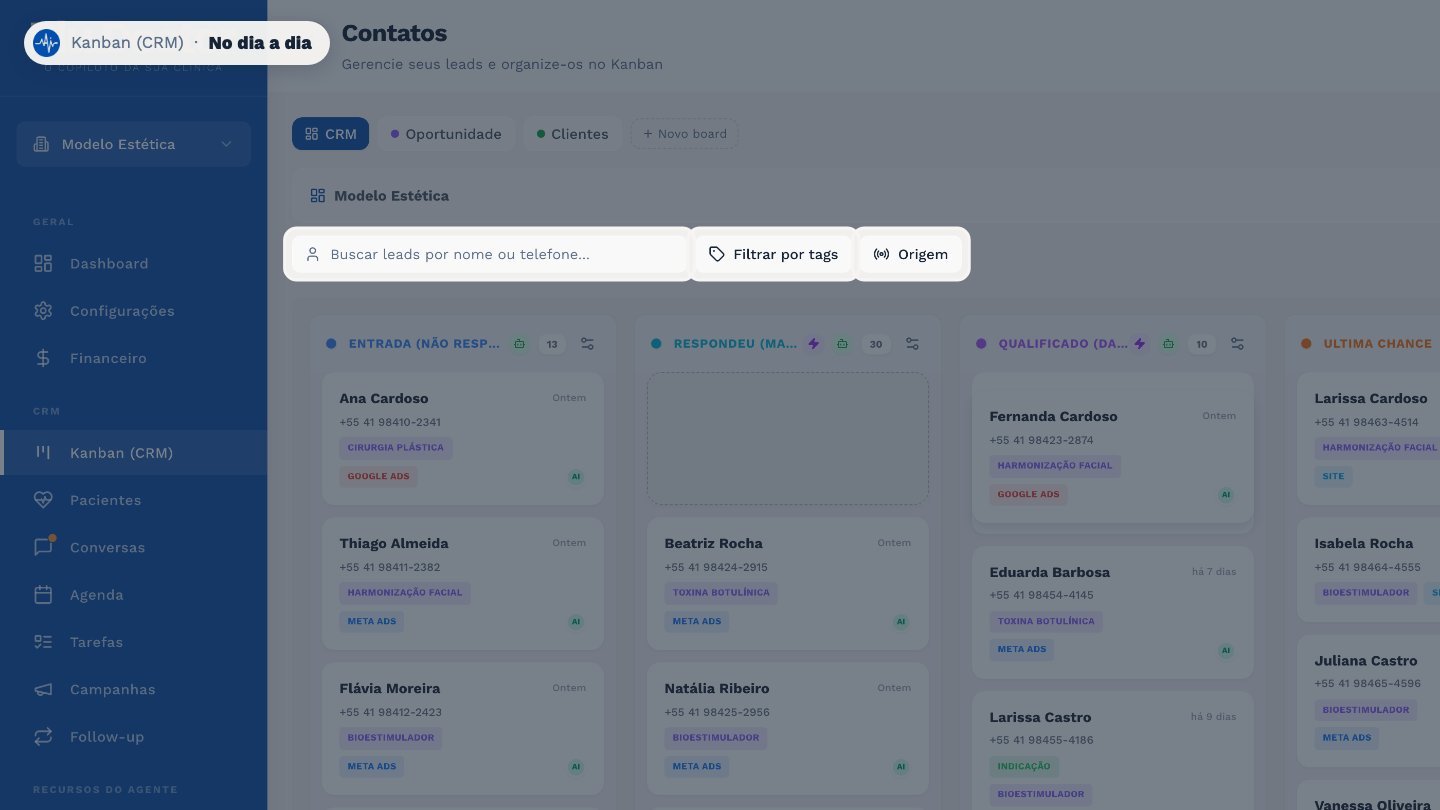Click the AI badge on Ana Cardoso's card

[576, 477]
